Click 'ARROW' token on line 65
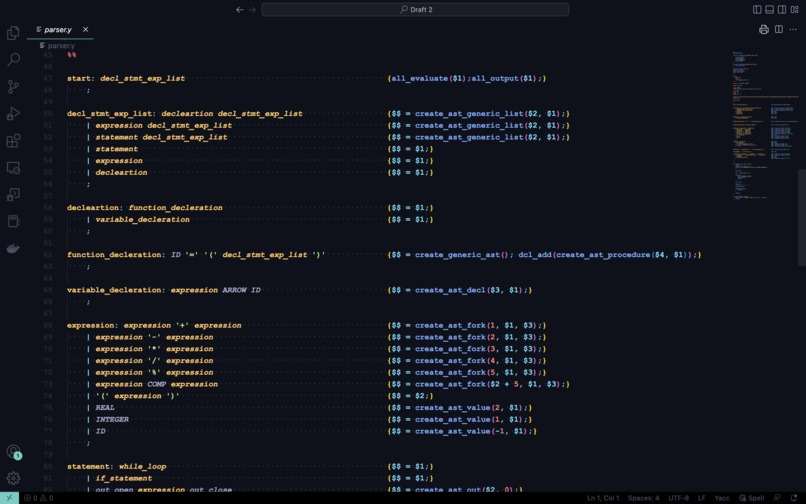Image resolution: width=806 pixels, height=504 pixels. [234, 290]
